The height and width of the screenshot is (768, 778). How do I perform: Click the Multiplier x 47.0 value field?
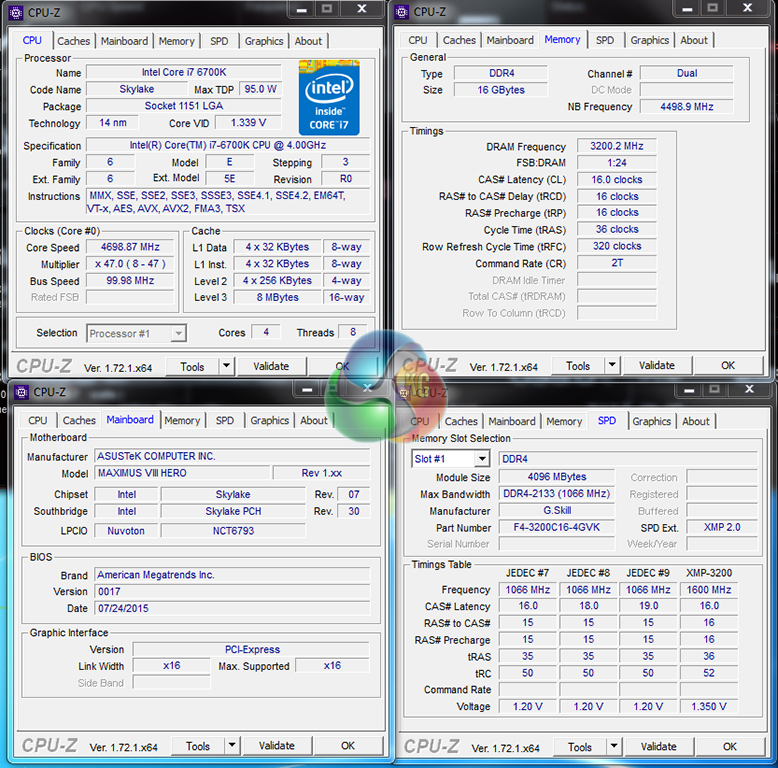(130, 263)
